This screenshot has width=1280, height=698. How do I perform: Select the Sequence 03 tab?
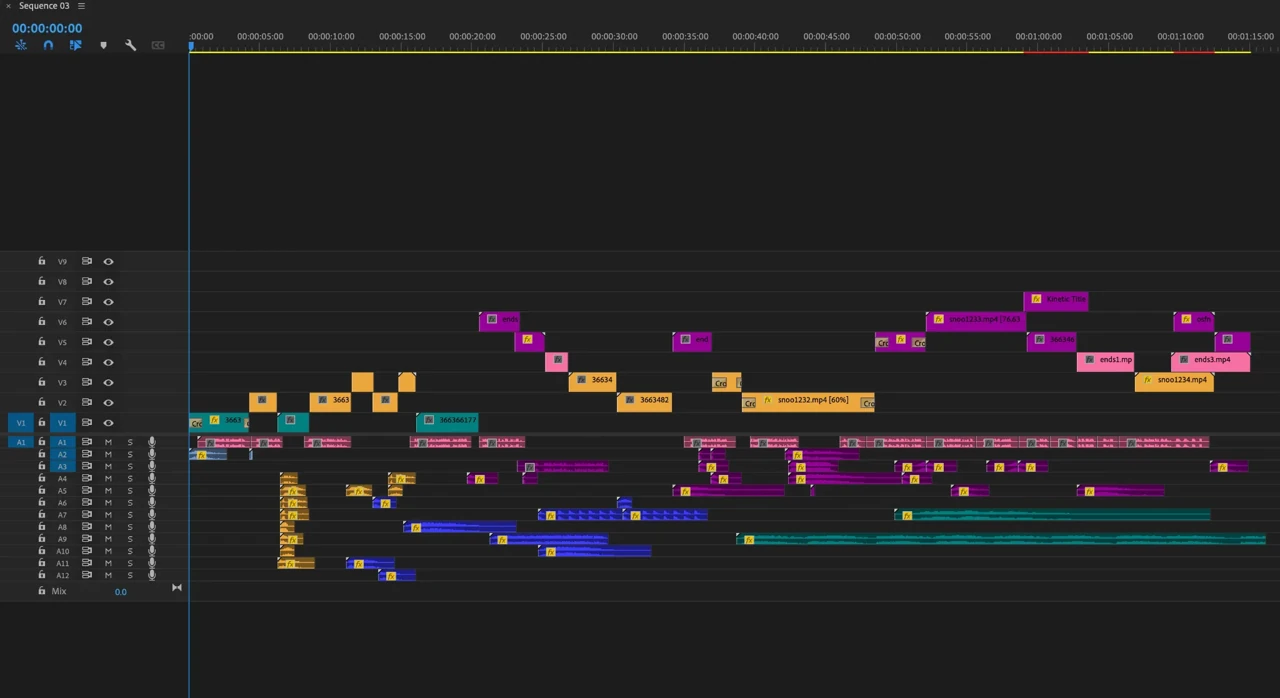(x=44, y=6)
